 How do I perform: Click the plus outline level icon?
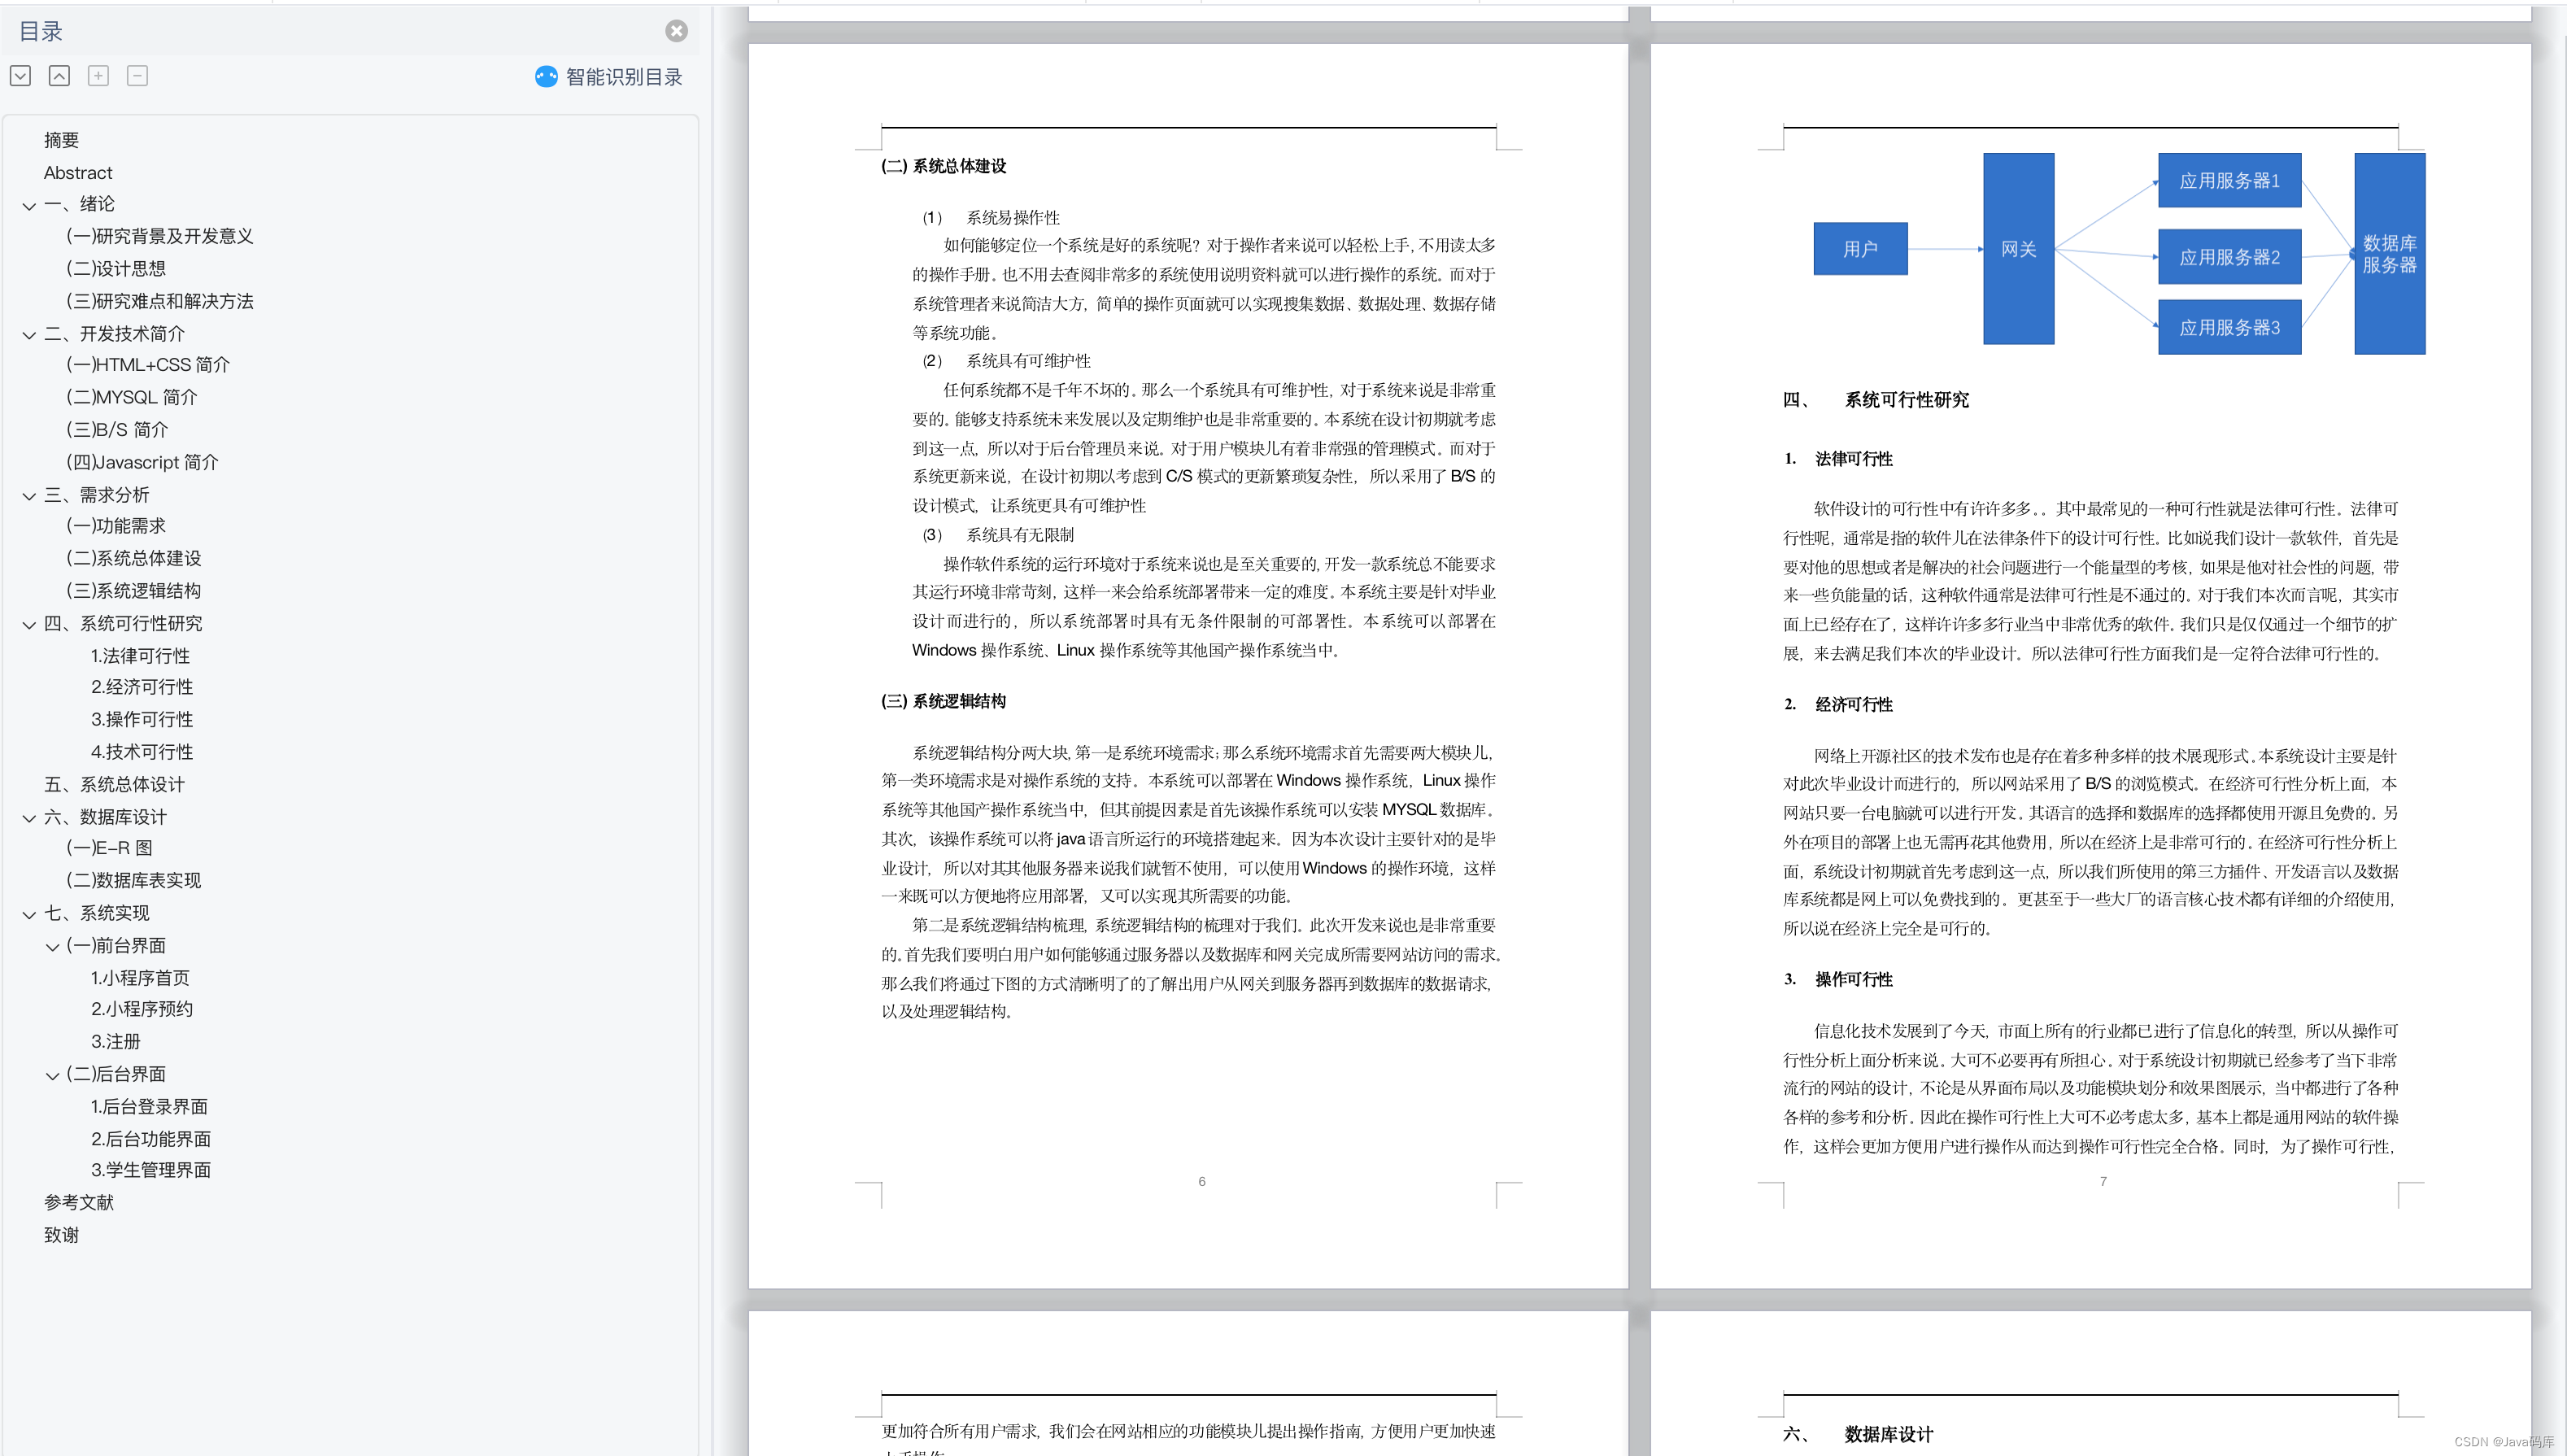click(x=98, y=76)
